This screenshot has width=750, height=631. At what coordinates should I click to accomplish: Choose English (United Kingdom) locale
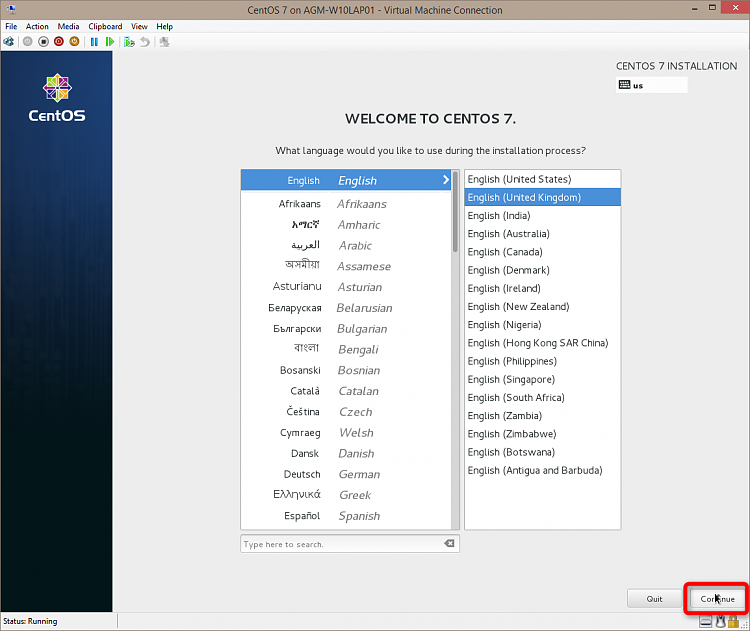coord(542,197)
